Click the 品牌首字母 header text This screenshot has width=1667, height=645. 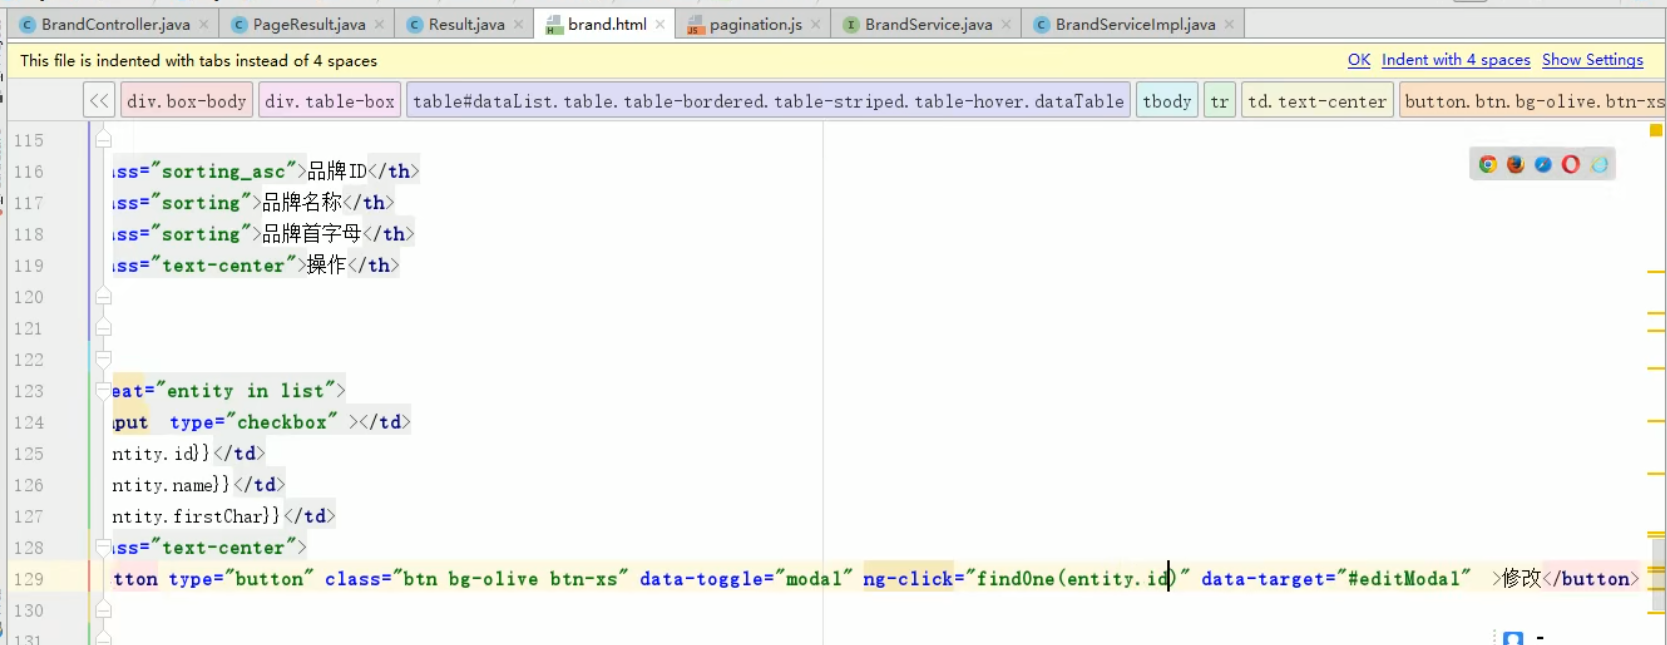[312, 233]
